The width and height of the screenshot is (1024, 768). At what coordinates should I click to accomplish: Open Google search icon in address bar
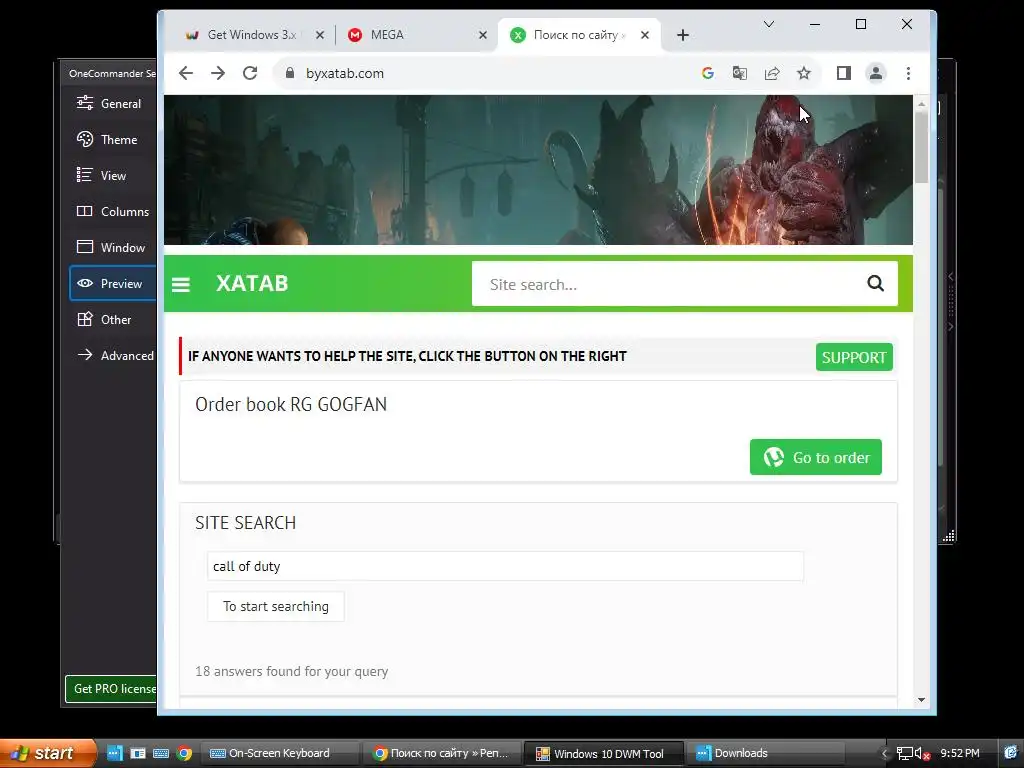[708, 73]
